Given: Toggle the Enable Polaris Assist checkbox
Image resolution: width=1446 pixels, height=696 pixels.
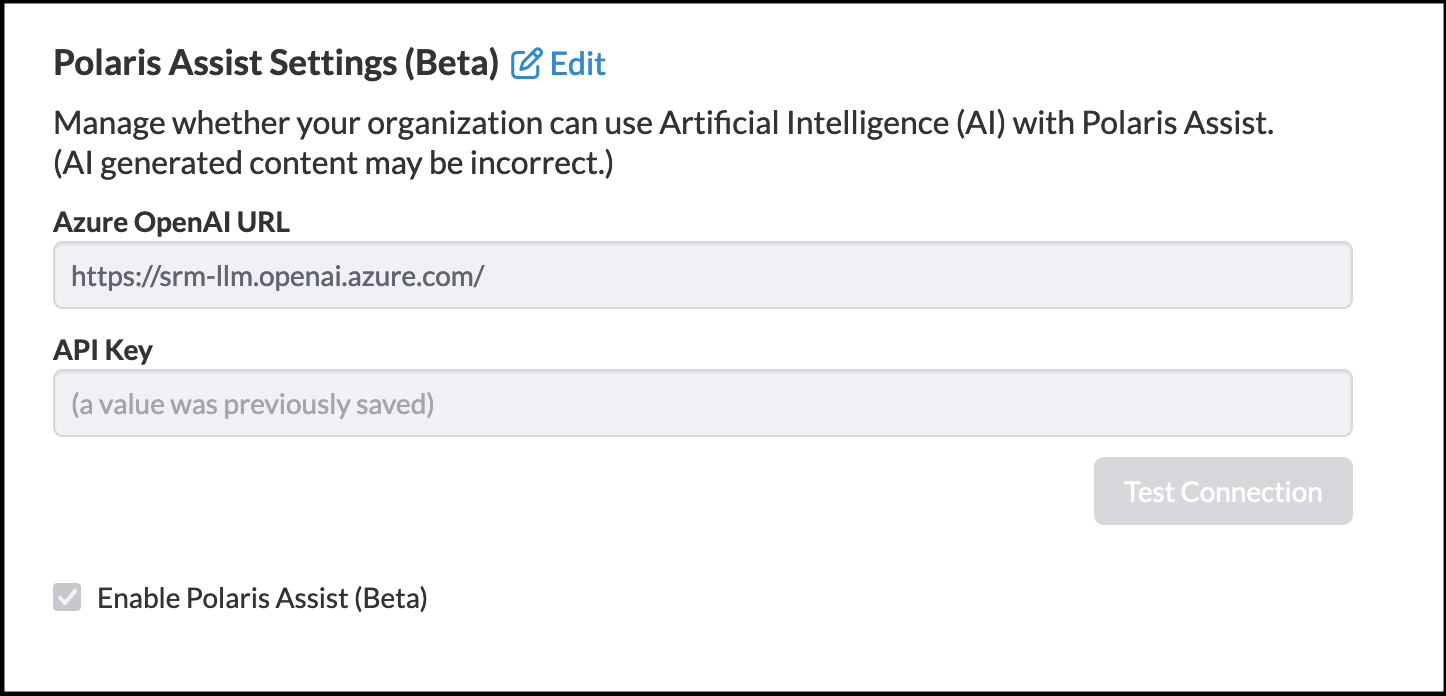Looking at the screenshot, I should [x=67, y=598].
